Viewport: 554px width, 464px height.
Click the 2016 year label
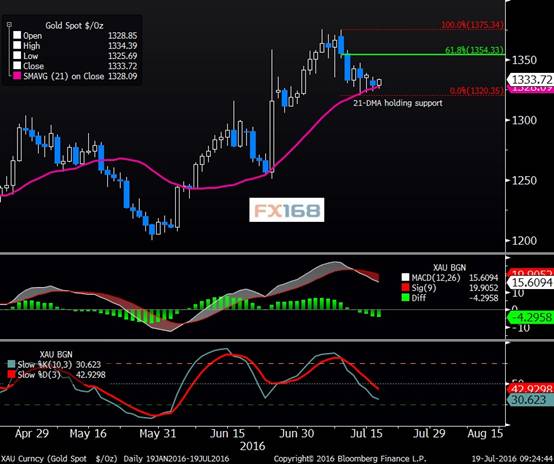(x=252, y=446)
